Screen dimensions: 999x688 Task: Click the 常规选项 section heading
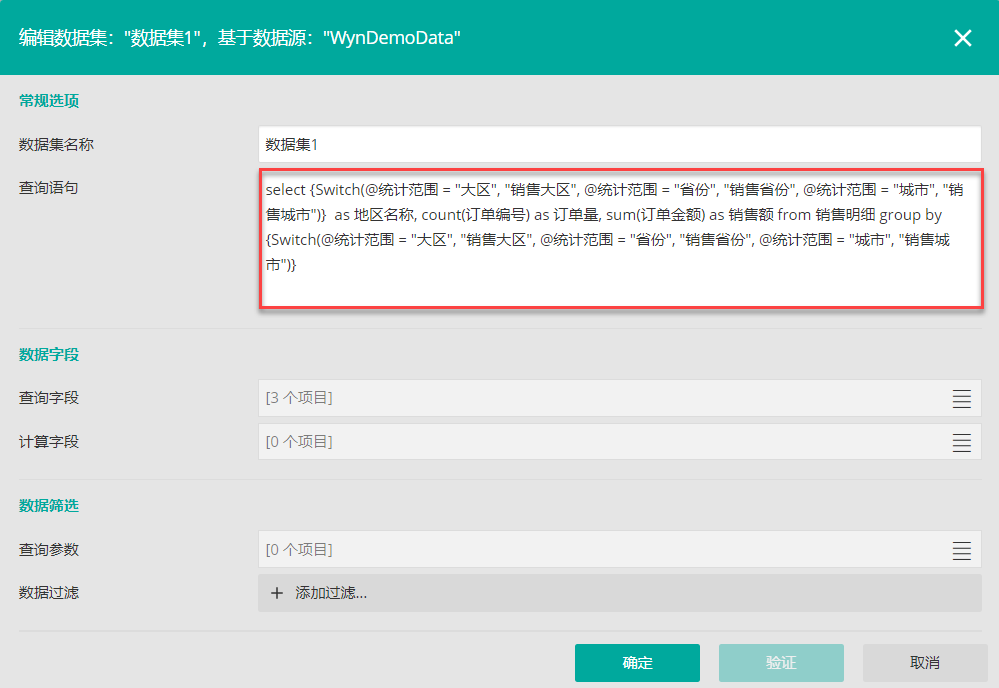point(49,101)
